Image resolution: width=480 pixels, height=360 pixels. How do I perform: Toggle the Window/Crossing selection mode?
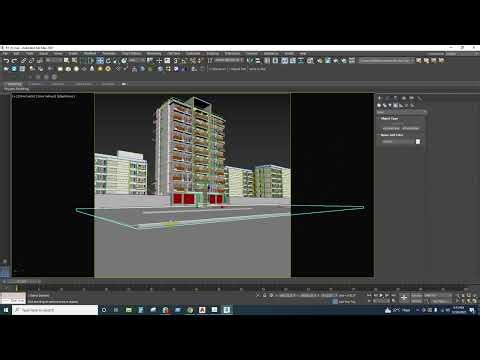click(x=91, y=61)
